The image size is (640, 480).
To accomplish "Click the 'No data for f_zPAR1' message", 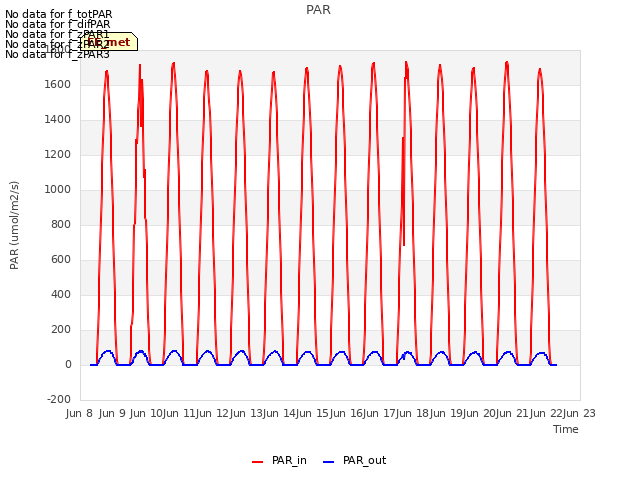I will [57, 34].
